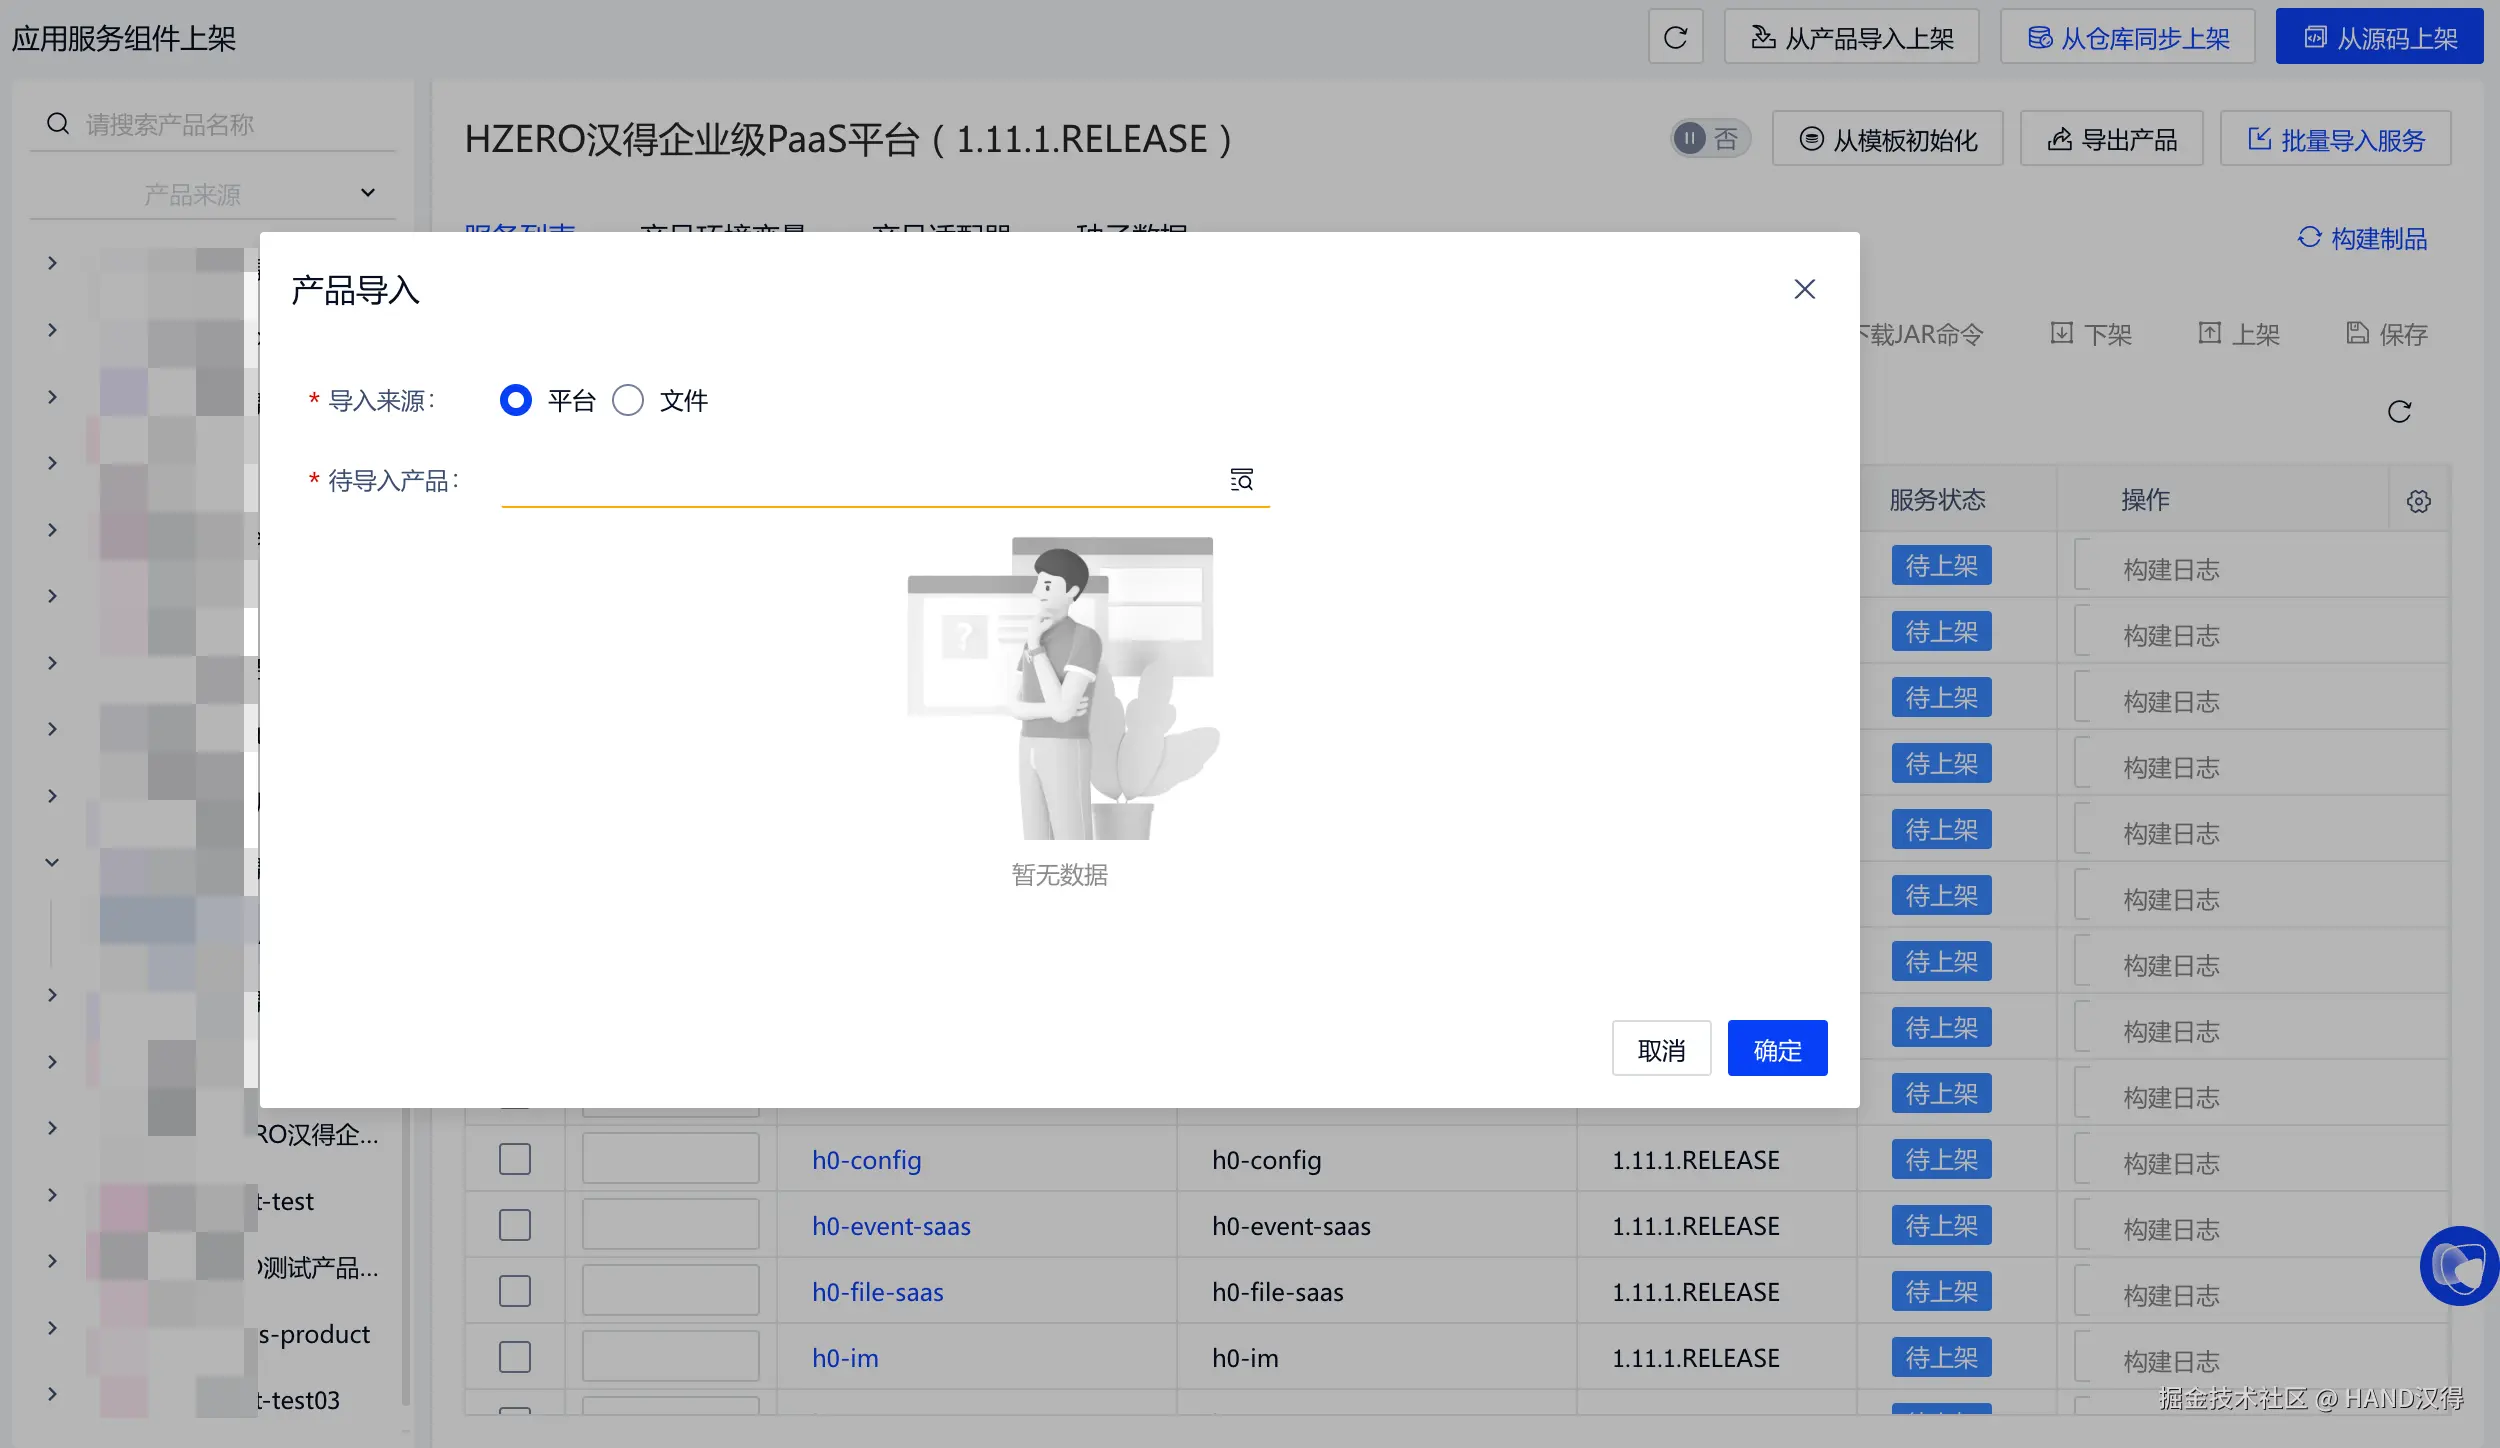Viewport: 2500px width, 1448px height.
Task: Click the refresh icon in top toolbar
Action: click(1675, 38)
